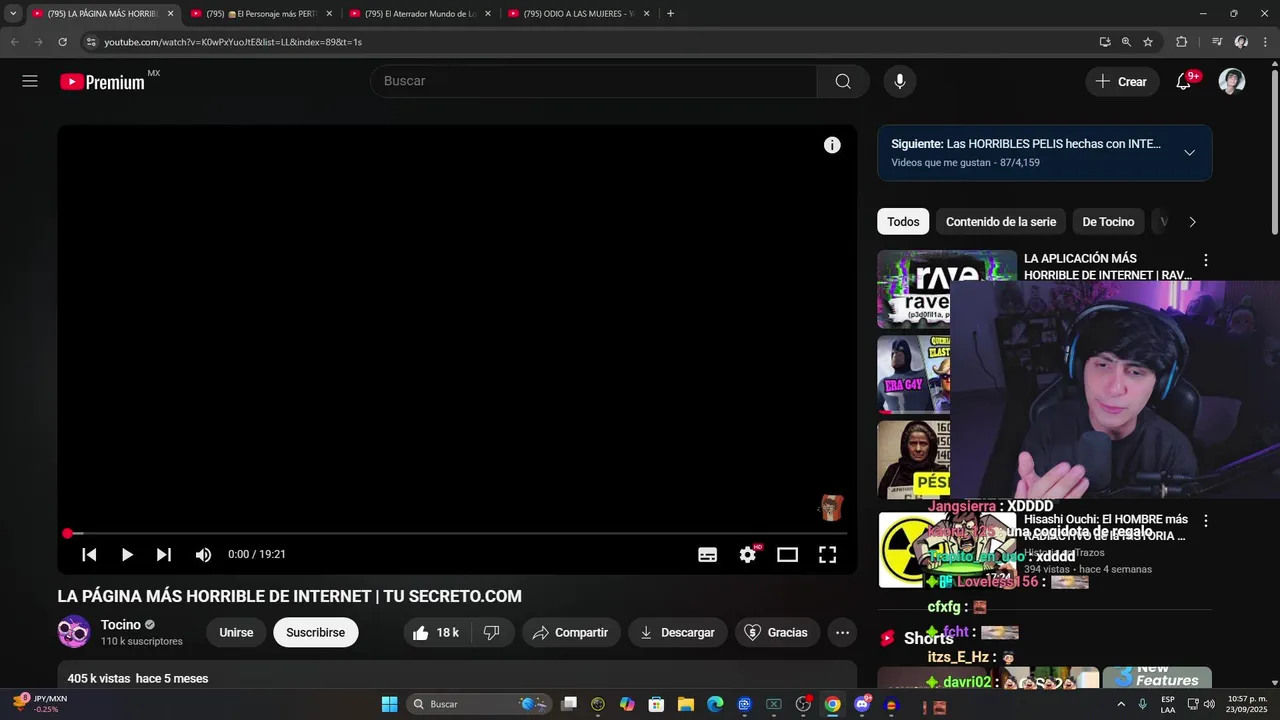This screenshot has width=1280, height=720.
Task: Switch to theater mode
Action: click(x=787, y=555)
